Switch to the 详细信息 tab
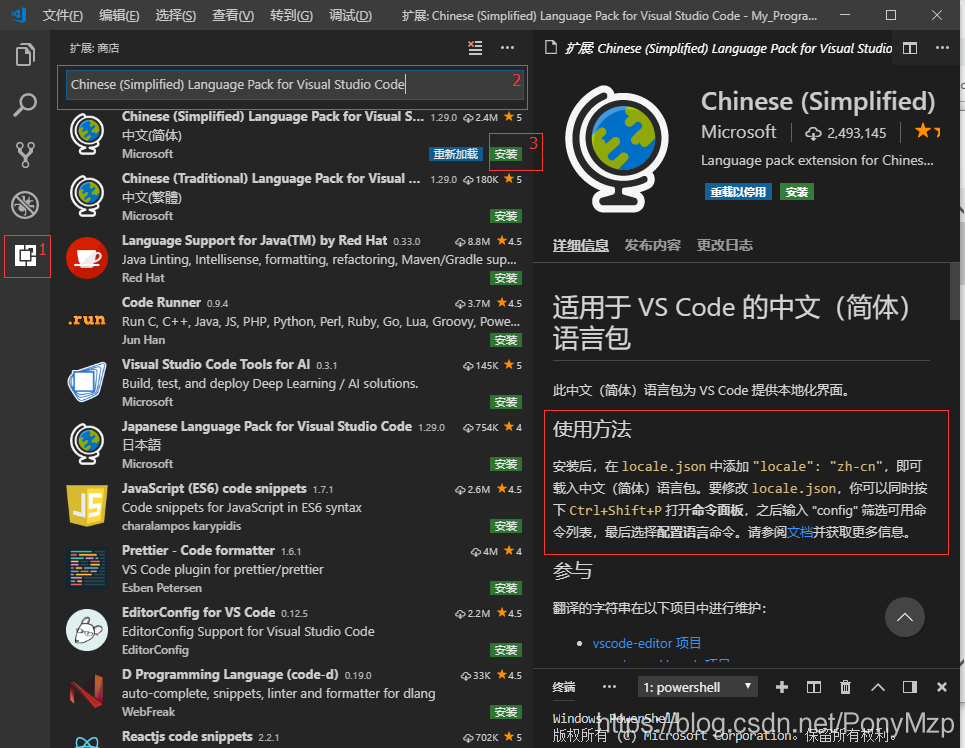Image resolution: width=965 pixels, height=748 pixels. [580, 246]
